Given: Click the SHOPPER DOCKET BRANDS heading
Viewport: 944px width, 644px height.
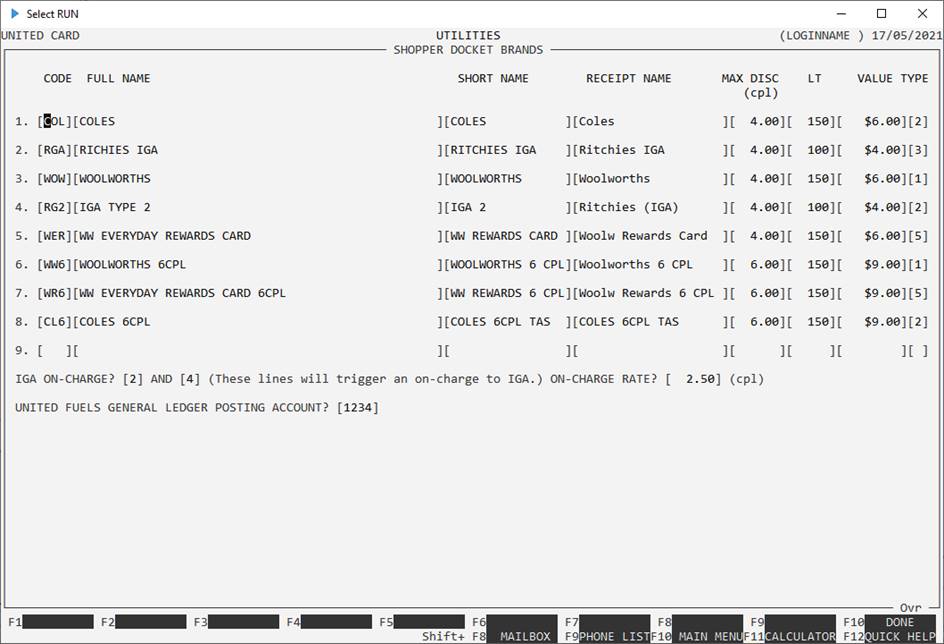Looking at the screenshot, I should (468, 49).
